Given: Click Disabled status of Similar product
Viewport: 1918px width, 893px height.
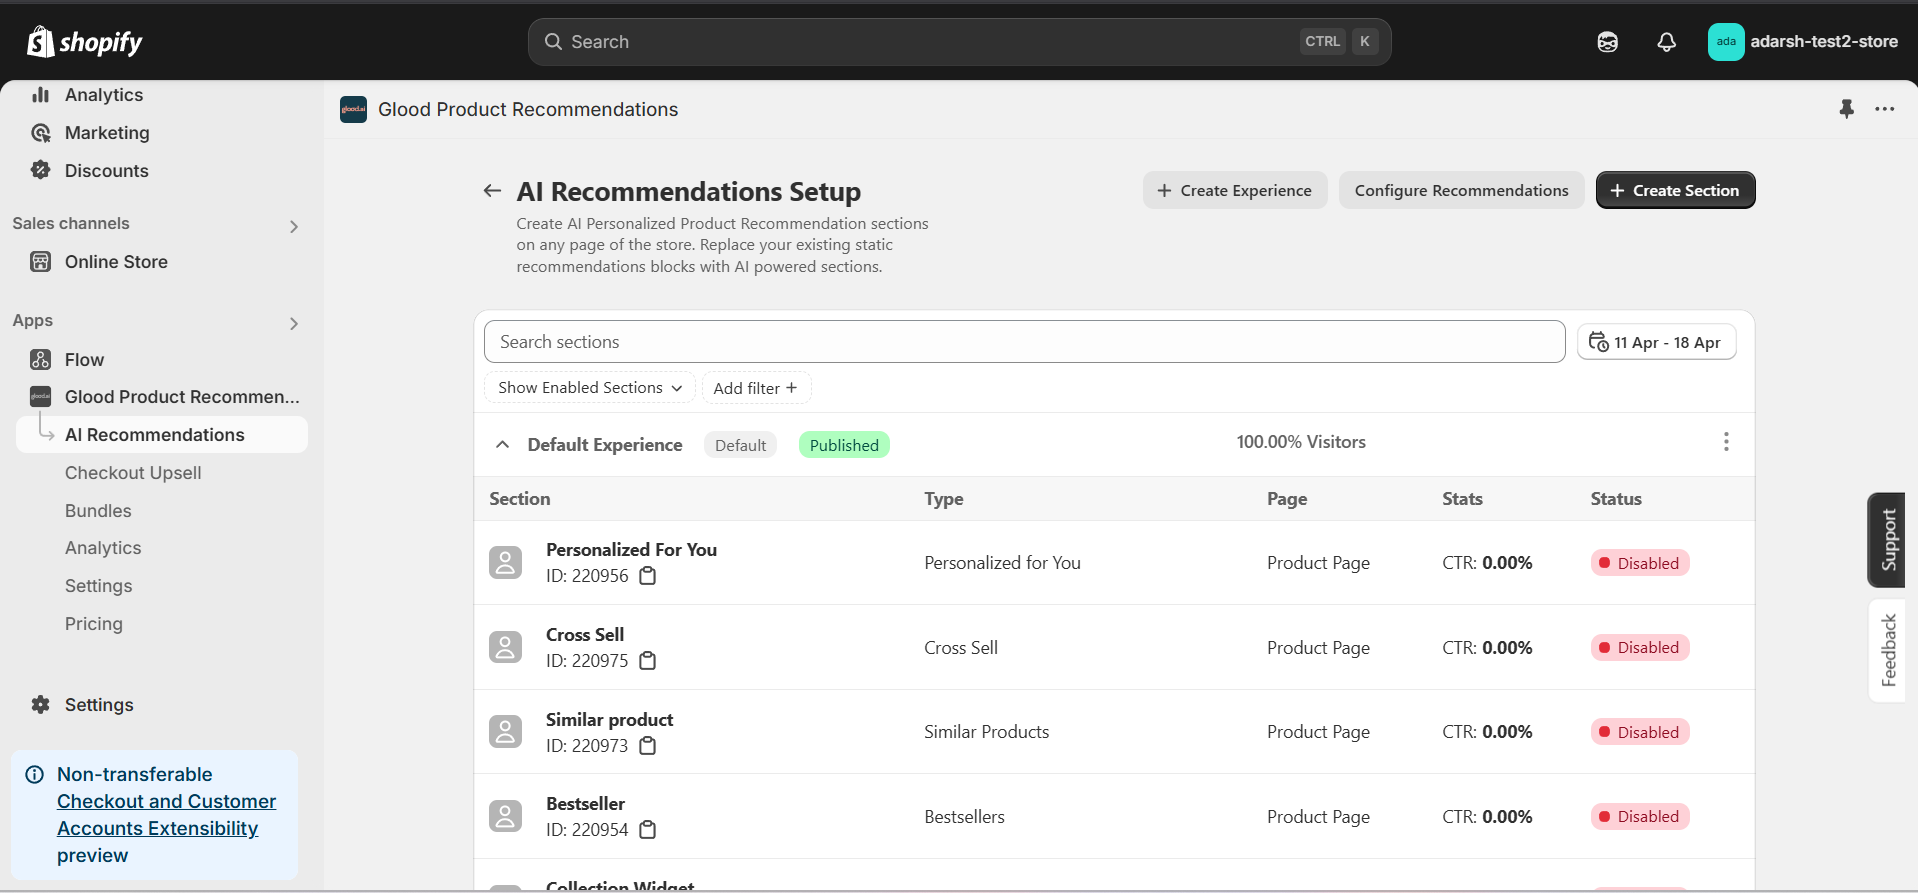Looking at the screenshot, I should coord(1640,732).
